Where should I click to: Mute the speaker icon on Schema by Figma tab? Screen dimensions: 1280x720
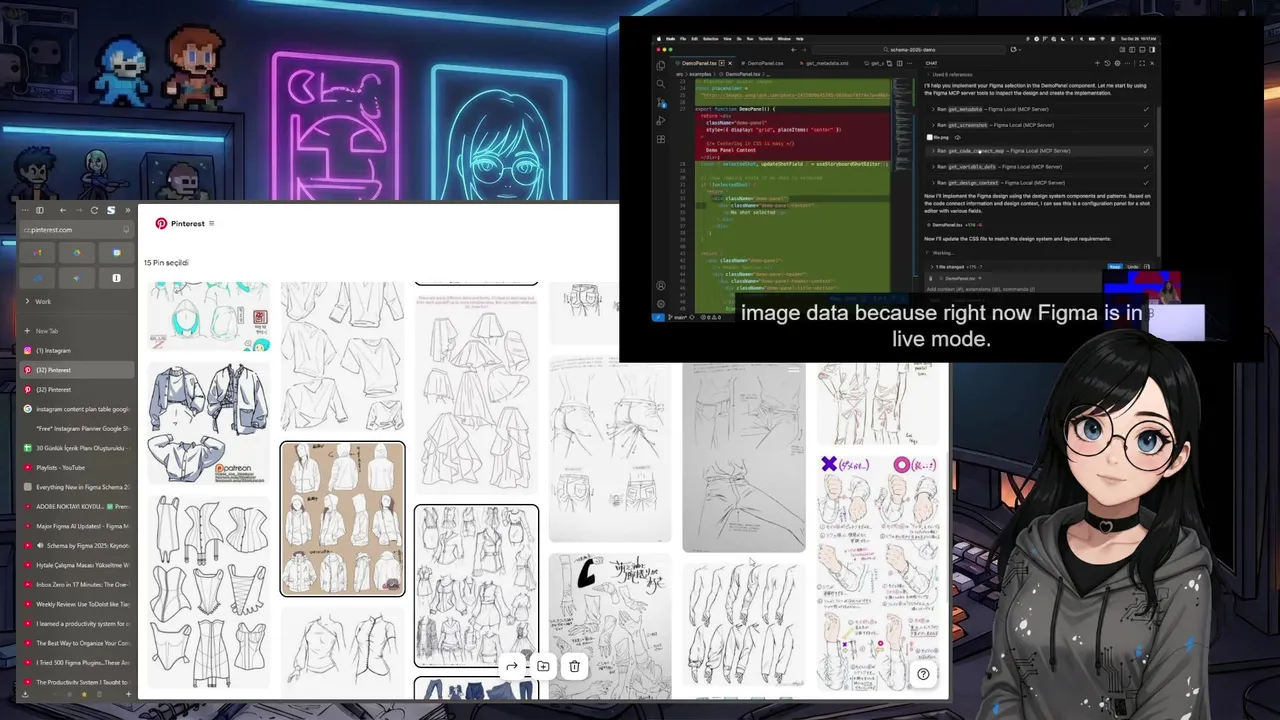tap(40, 545)
